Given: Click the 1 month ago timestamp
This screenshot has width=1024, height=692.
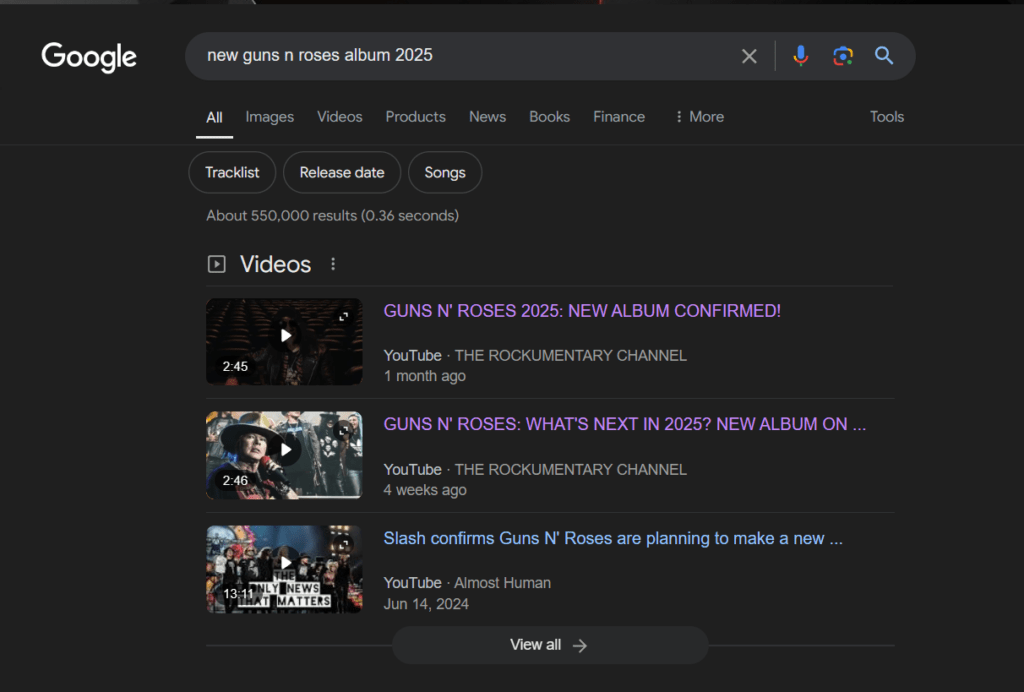Looking at the screenshot, I should point(424,376).
